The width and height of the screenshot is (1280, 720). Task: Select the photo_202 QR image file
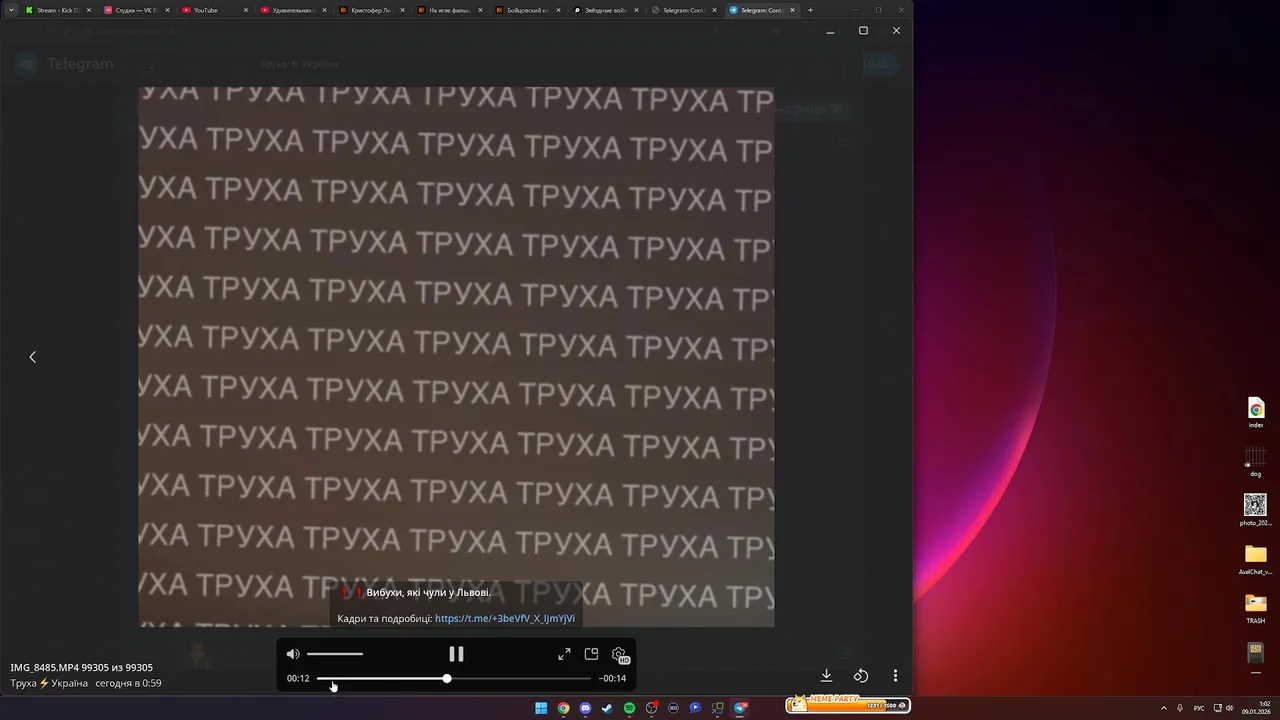1256,510
